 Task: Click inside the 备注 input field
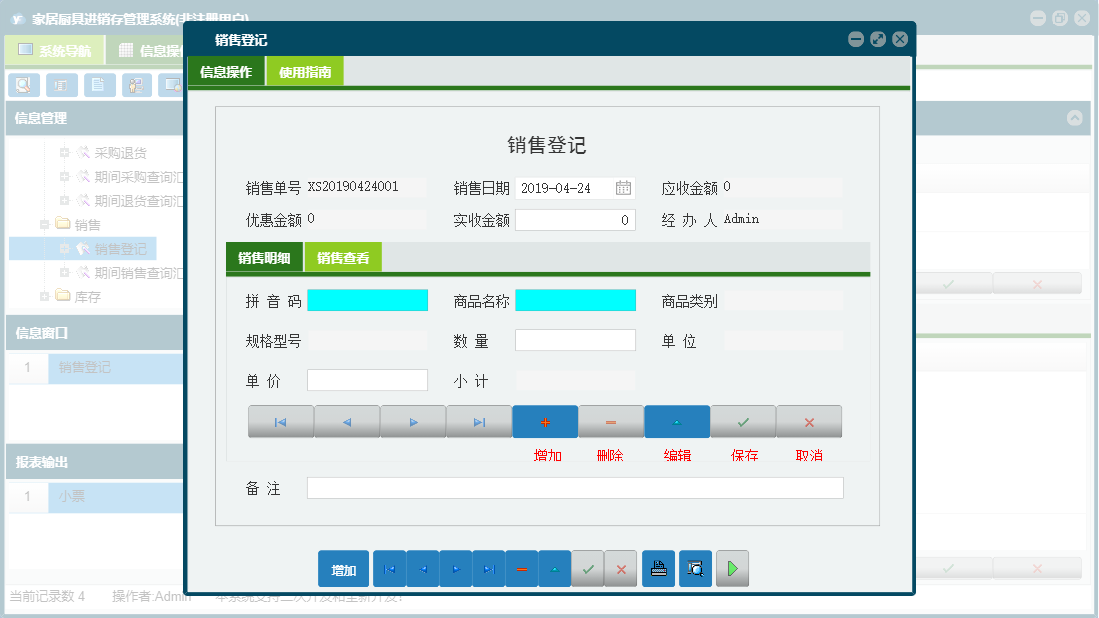575,488
